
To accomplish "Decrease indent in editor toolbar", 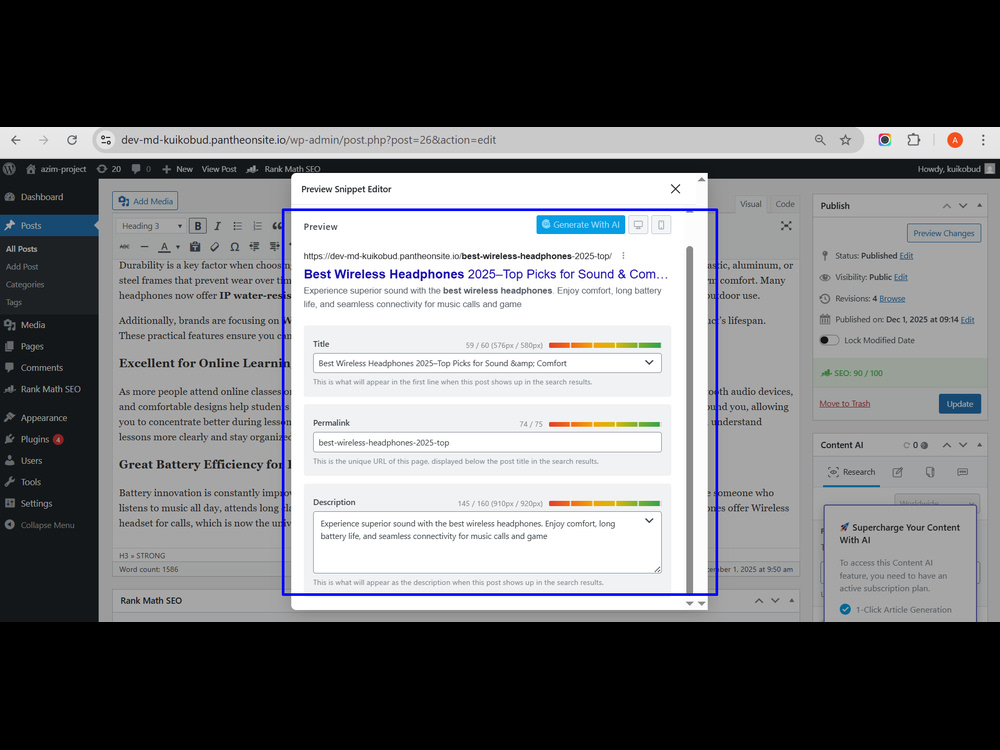I will click(254, 246).
